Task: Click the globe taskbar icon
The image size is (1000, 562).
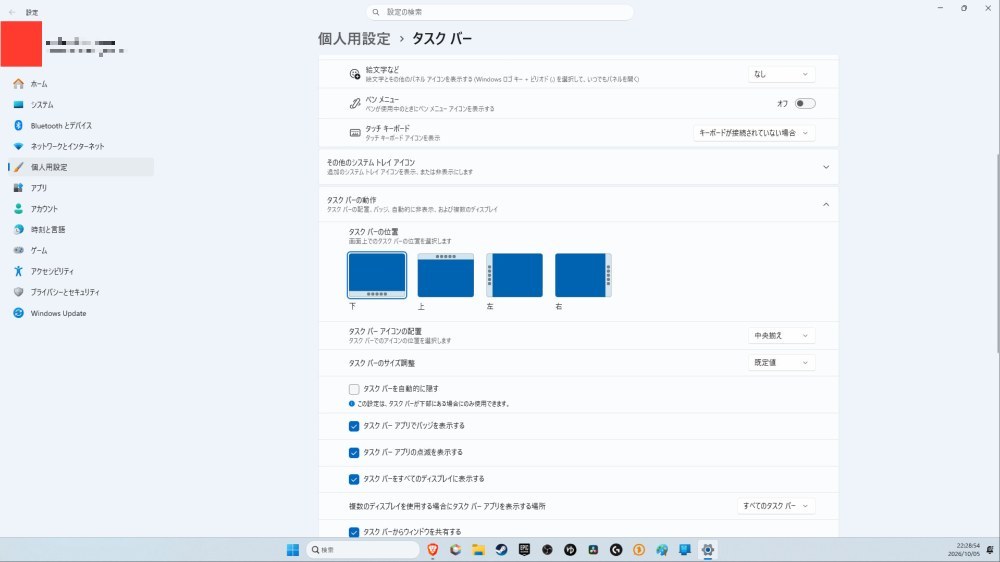Action: (x=662, y=550)
